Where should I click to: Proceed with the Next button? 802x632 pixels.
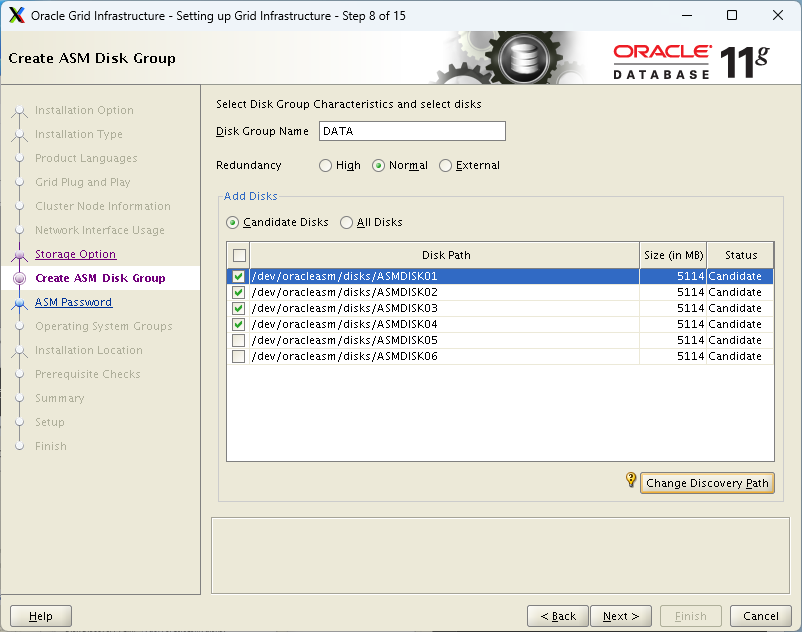coord(621,616)
